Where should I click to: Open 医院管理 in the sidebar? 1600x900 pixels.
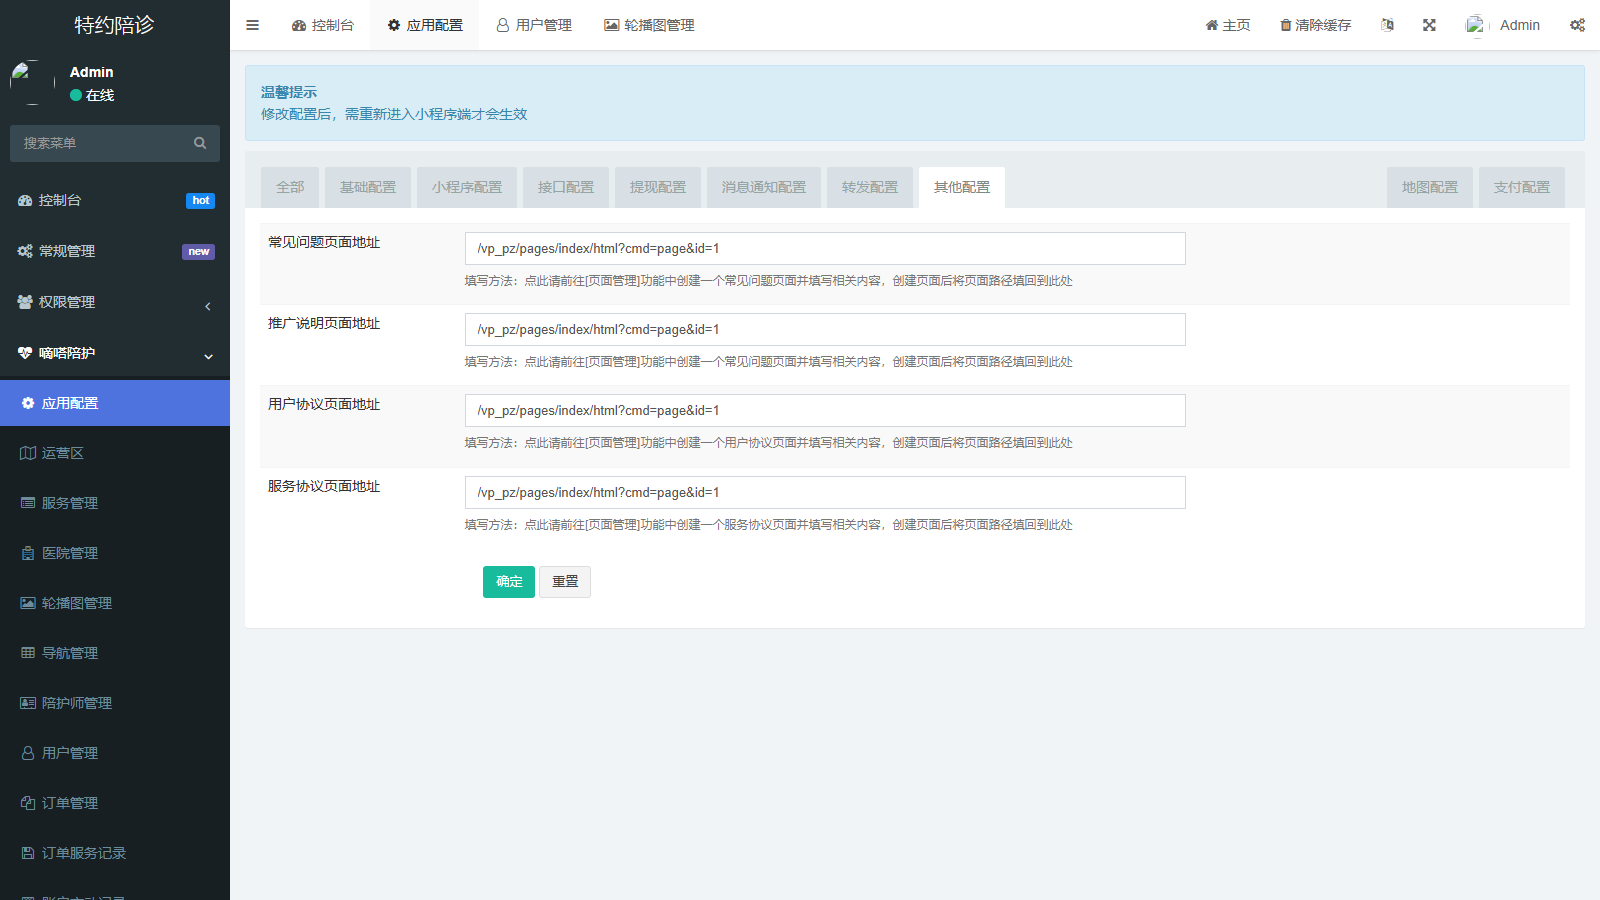[x=70, y=553]
